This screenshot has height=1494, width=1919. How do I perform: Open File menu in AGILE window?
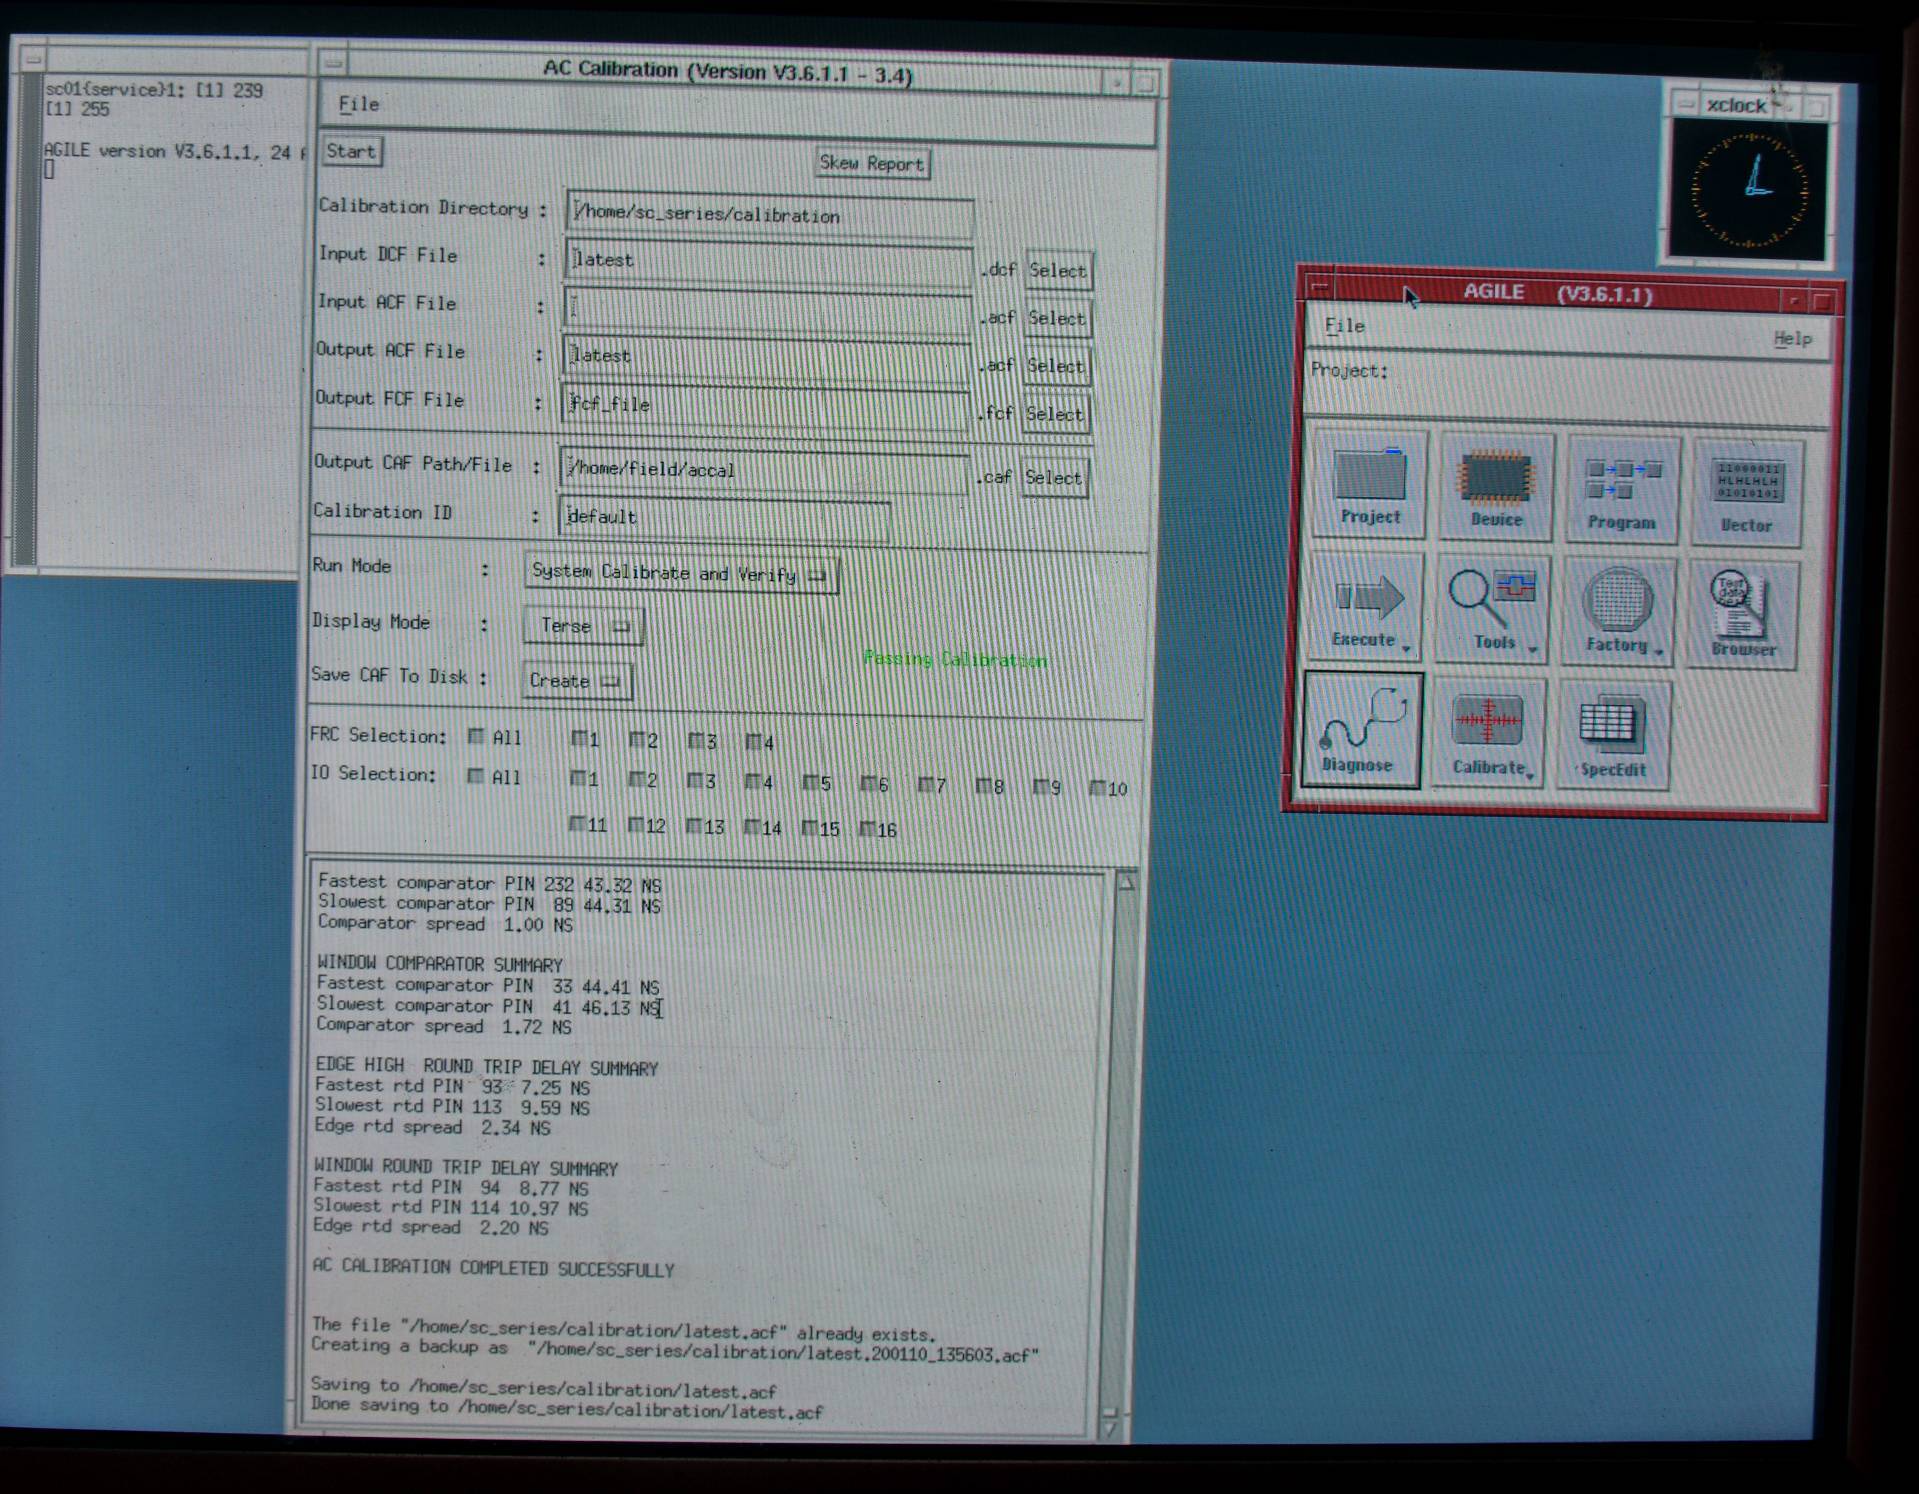[x=1344, y=326]
